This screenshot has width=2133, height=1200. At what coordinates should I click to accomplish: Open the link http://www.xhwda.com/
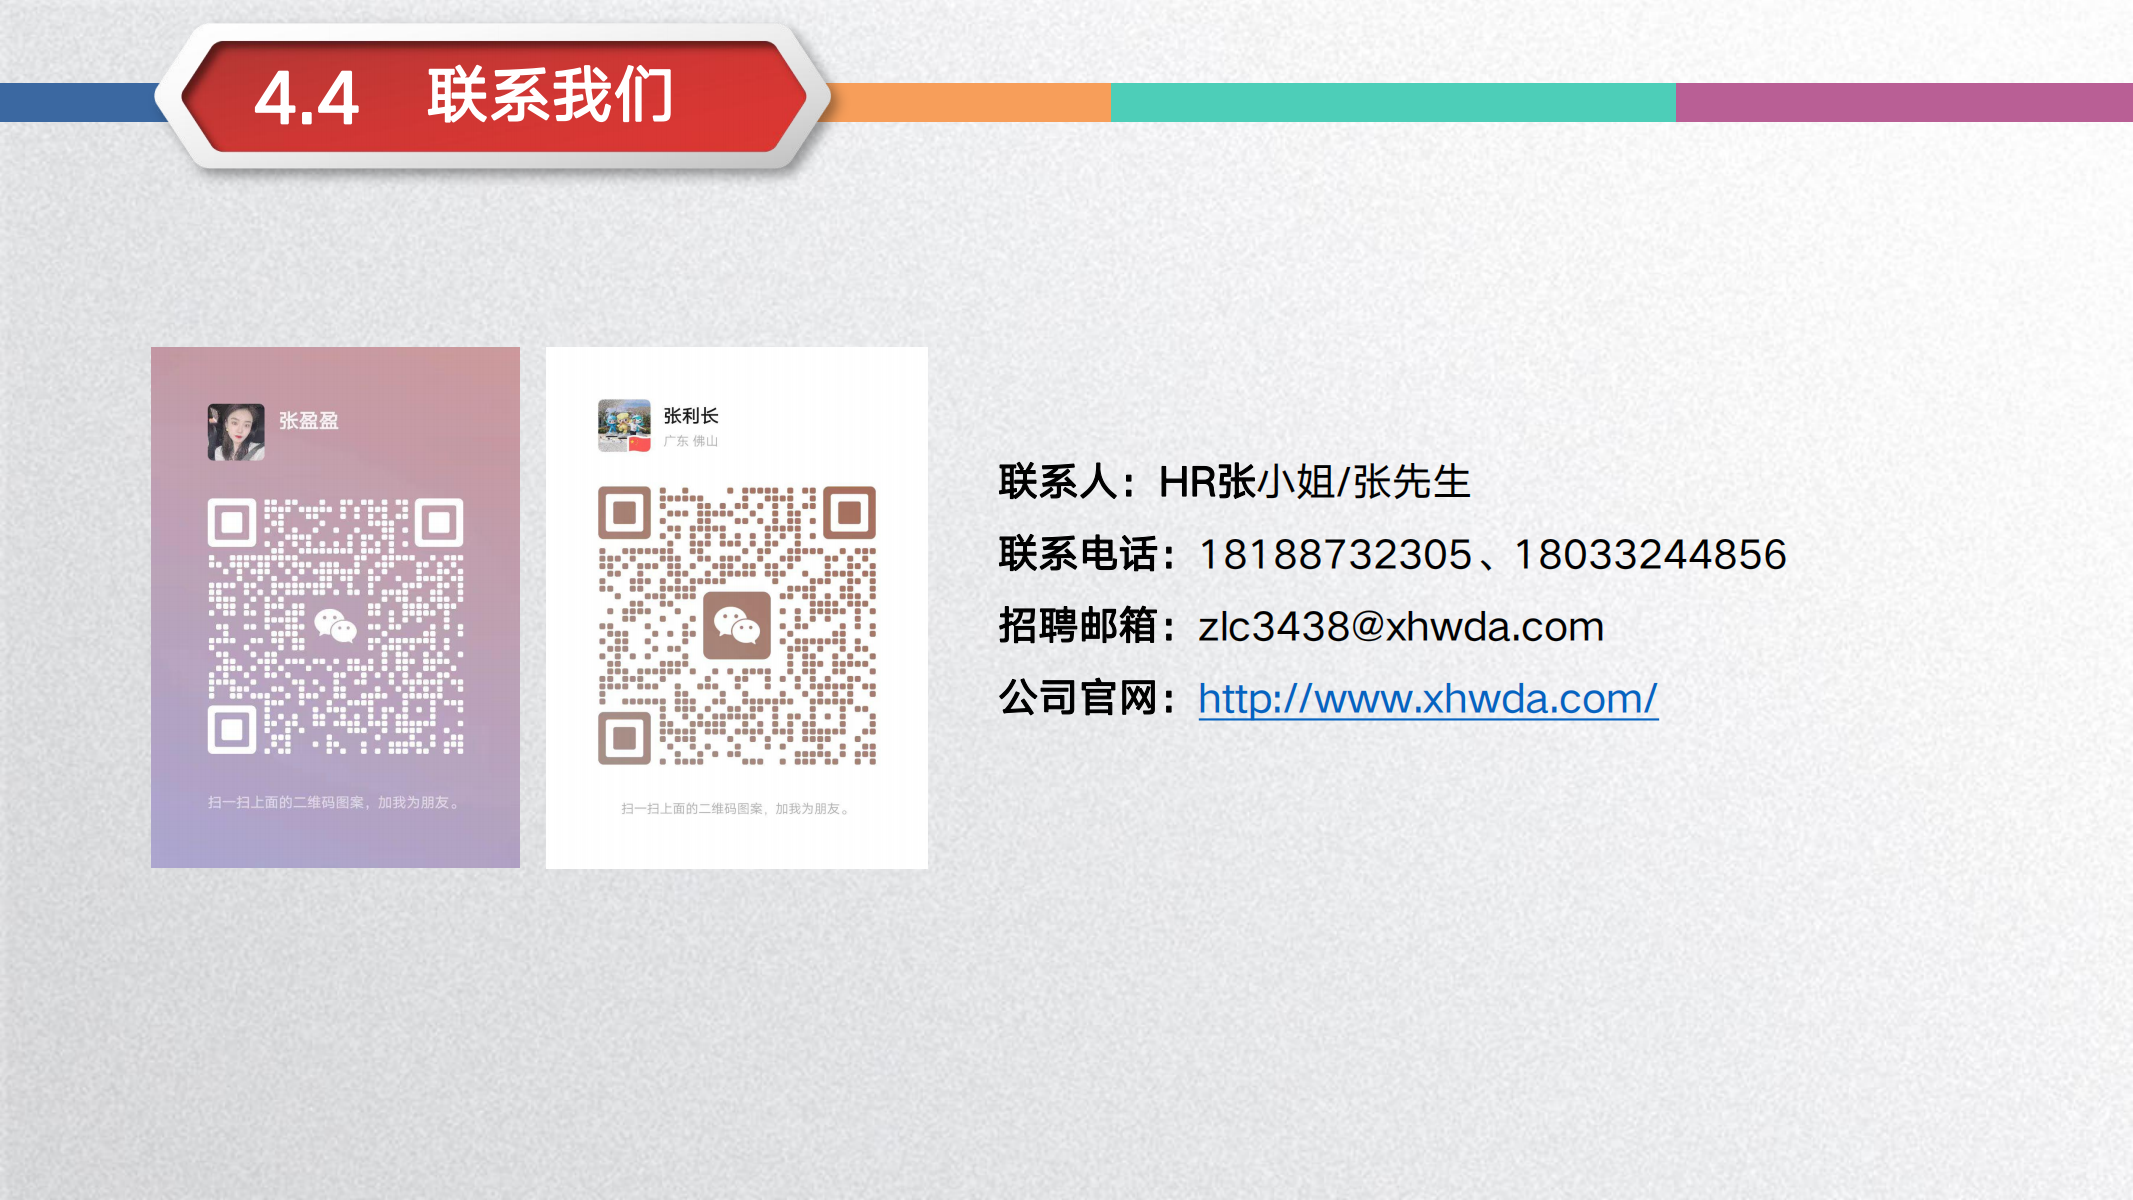1426,701
